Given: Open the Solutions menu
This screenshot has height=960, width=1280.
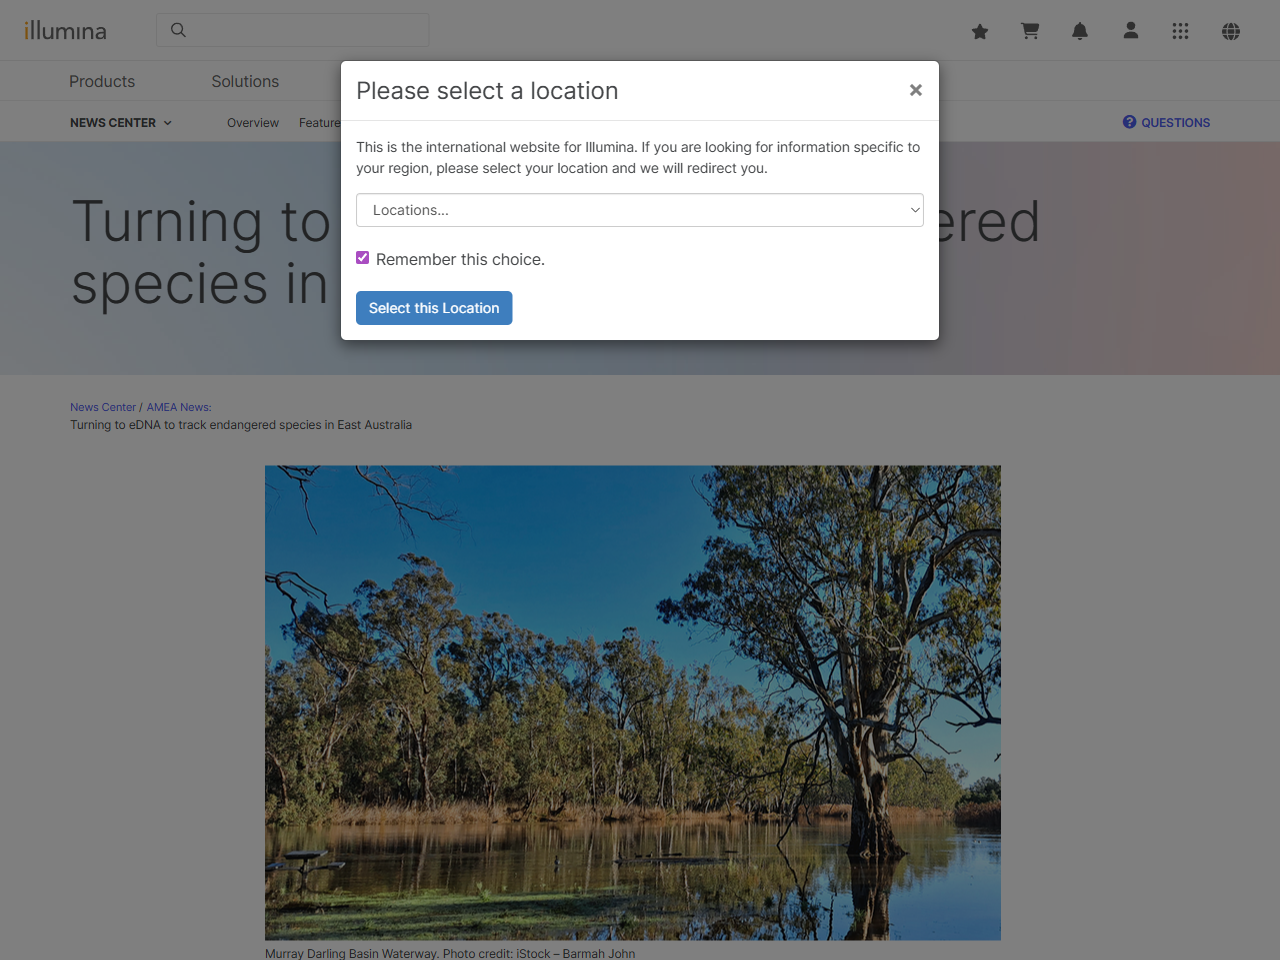Looking at the screenshot, I should (x=244, y=81).
